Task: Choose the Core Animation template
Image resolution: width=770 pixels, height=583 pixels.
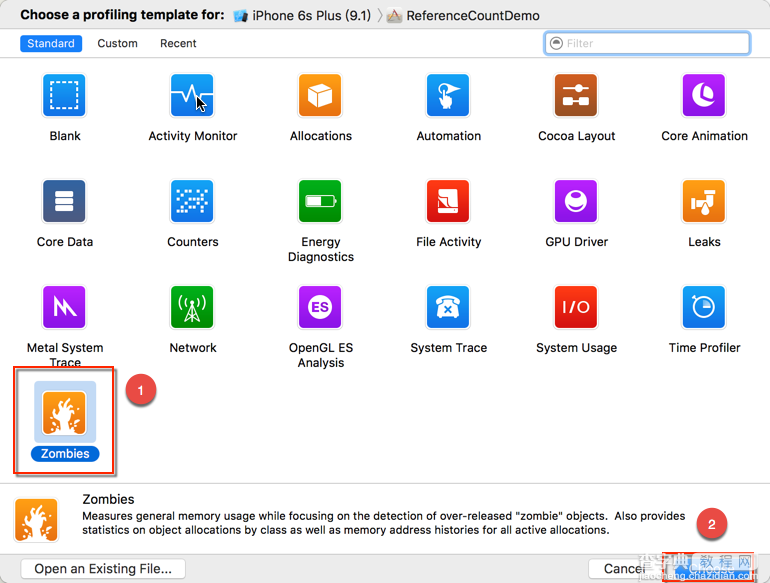Action: point(704,95)
